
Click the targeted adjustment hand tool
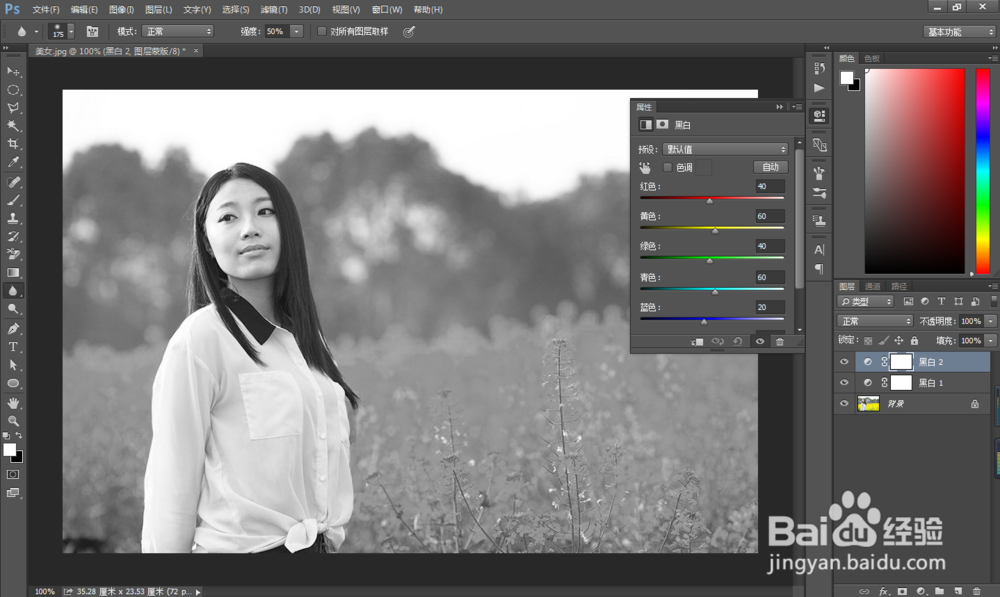click(645, 168)
